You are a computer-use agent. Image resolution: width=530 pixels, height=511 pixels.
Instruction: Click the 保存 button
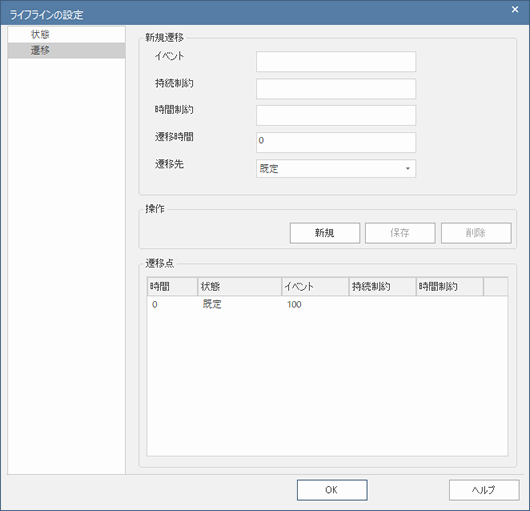400,233
